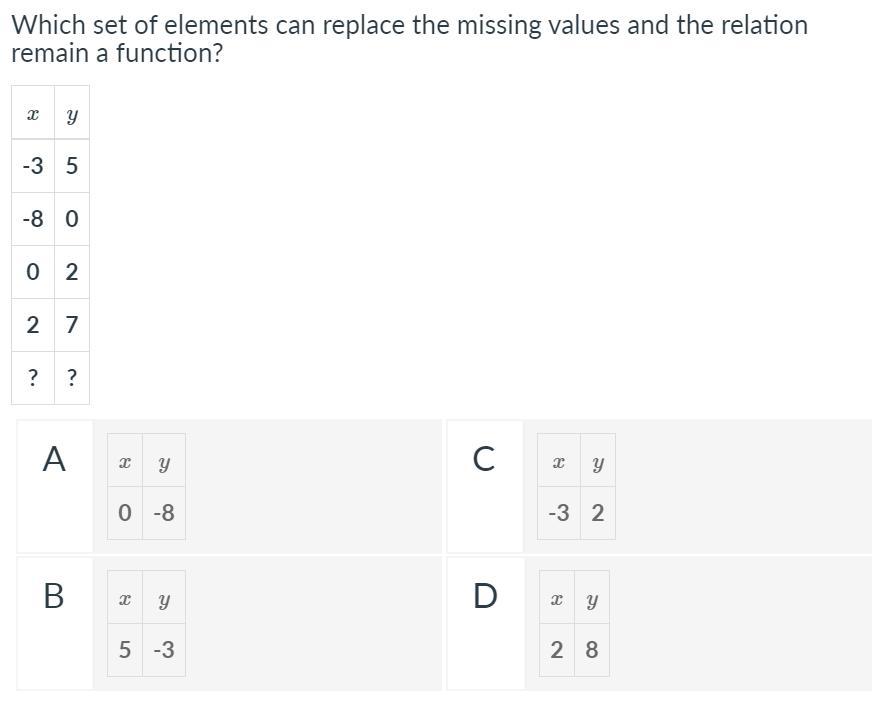Viewport: 888px width, 717px height.
Task: Click the question mark in the y column
Action: (x=72, y=378)
